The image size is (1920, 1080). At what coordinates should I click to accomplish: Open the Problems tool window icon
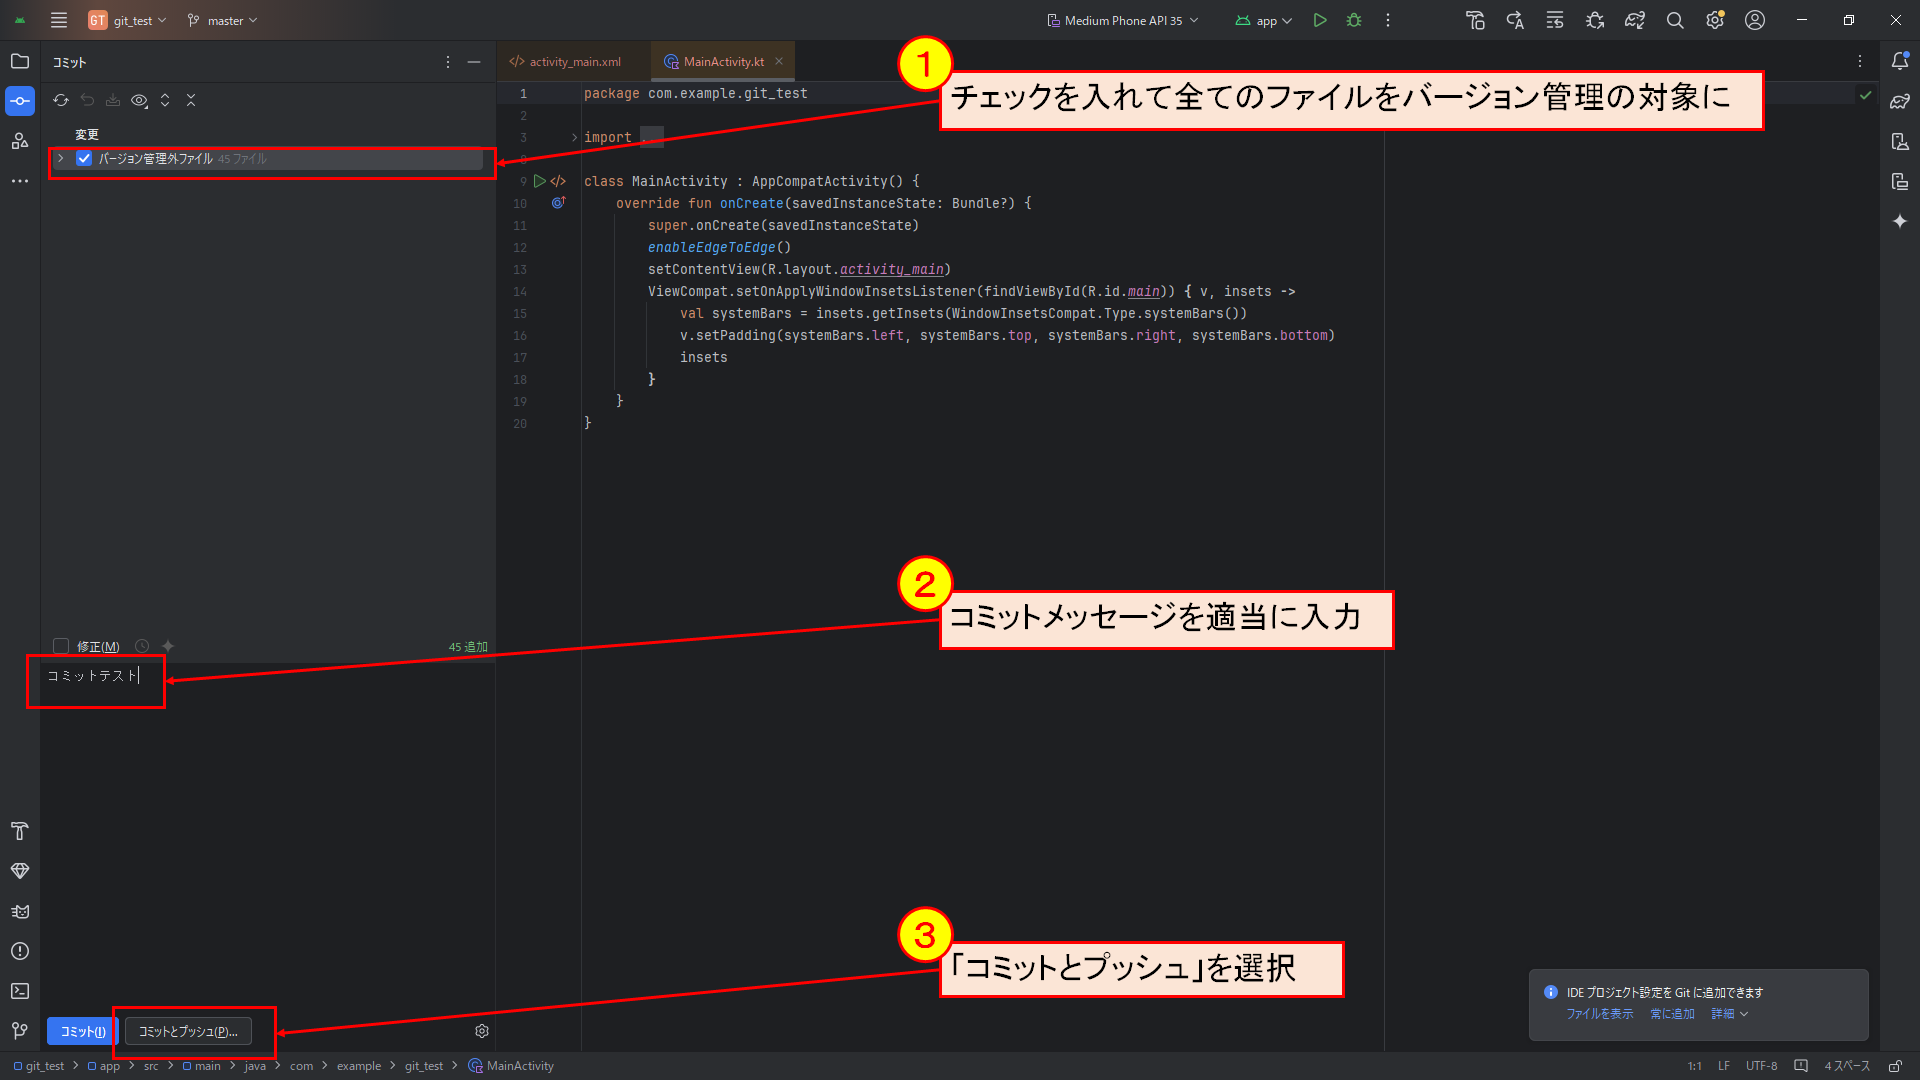pos(19,951)
